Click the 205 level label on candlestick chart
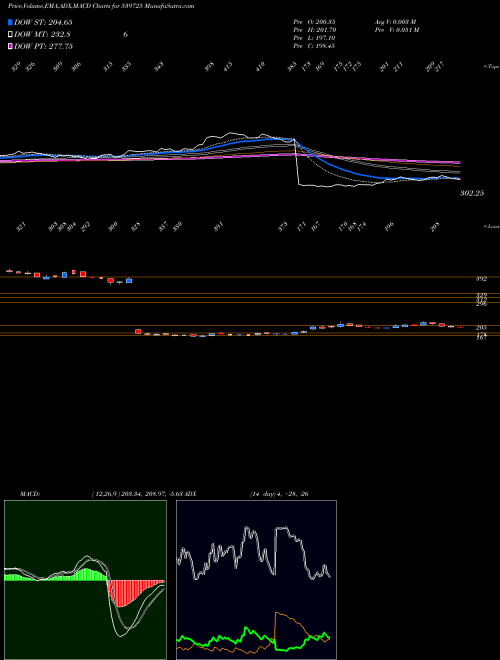This screenshot has height=660, width=500. pyautogui.click(x=481, y=327)
